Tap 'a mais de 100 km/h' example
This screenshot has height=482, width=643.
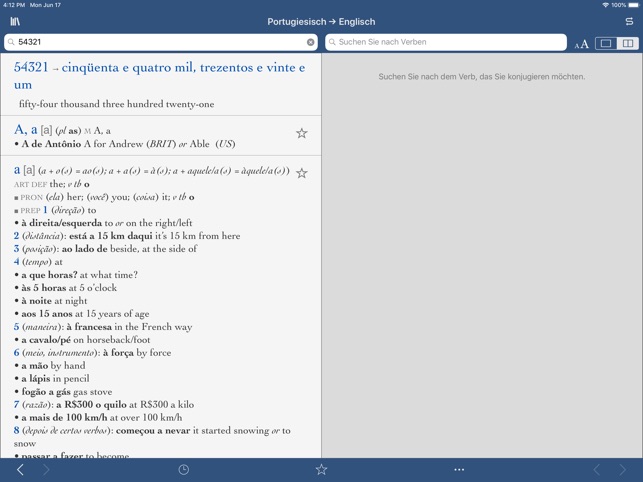click(x=64, y=418)
